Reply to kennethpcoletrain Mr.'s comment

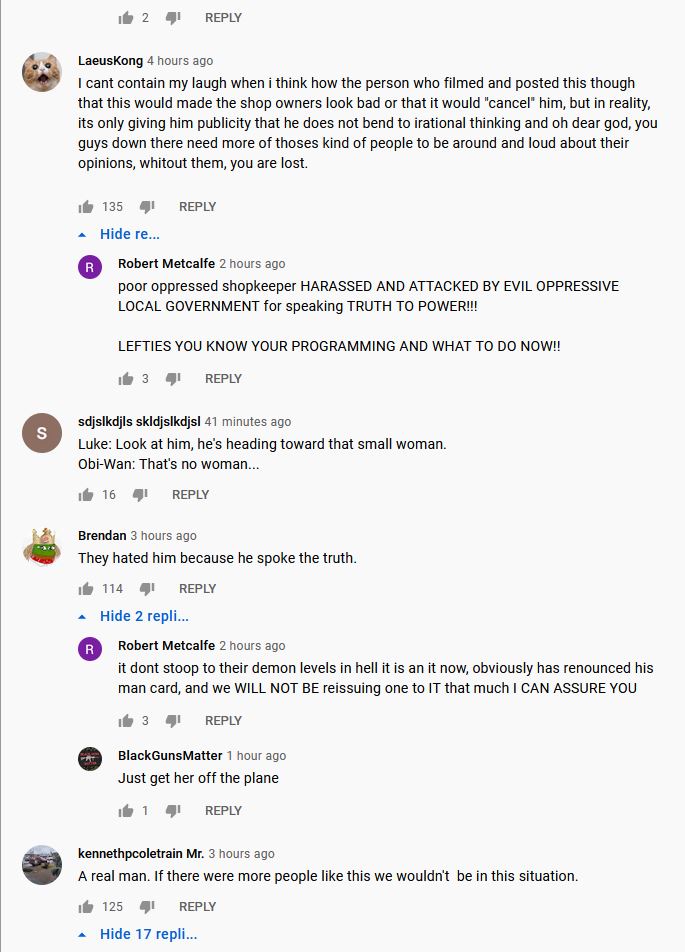pos(197,907)
